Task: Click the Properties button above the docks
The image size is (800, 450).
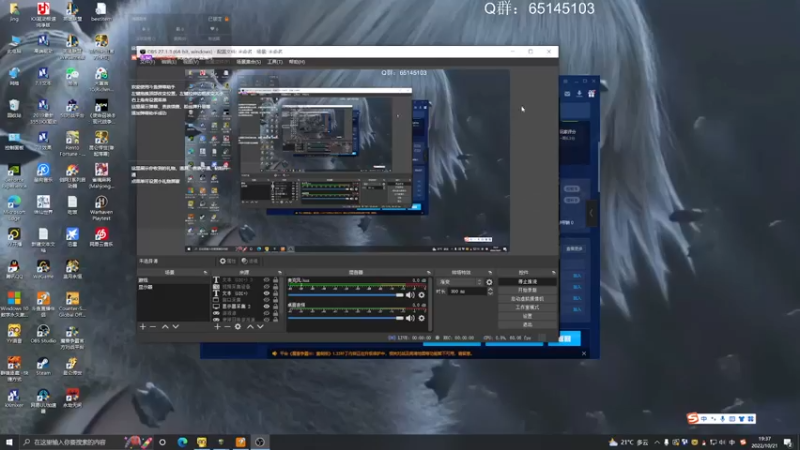Action: (x=228, y=261)
